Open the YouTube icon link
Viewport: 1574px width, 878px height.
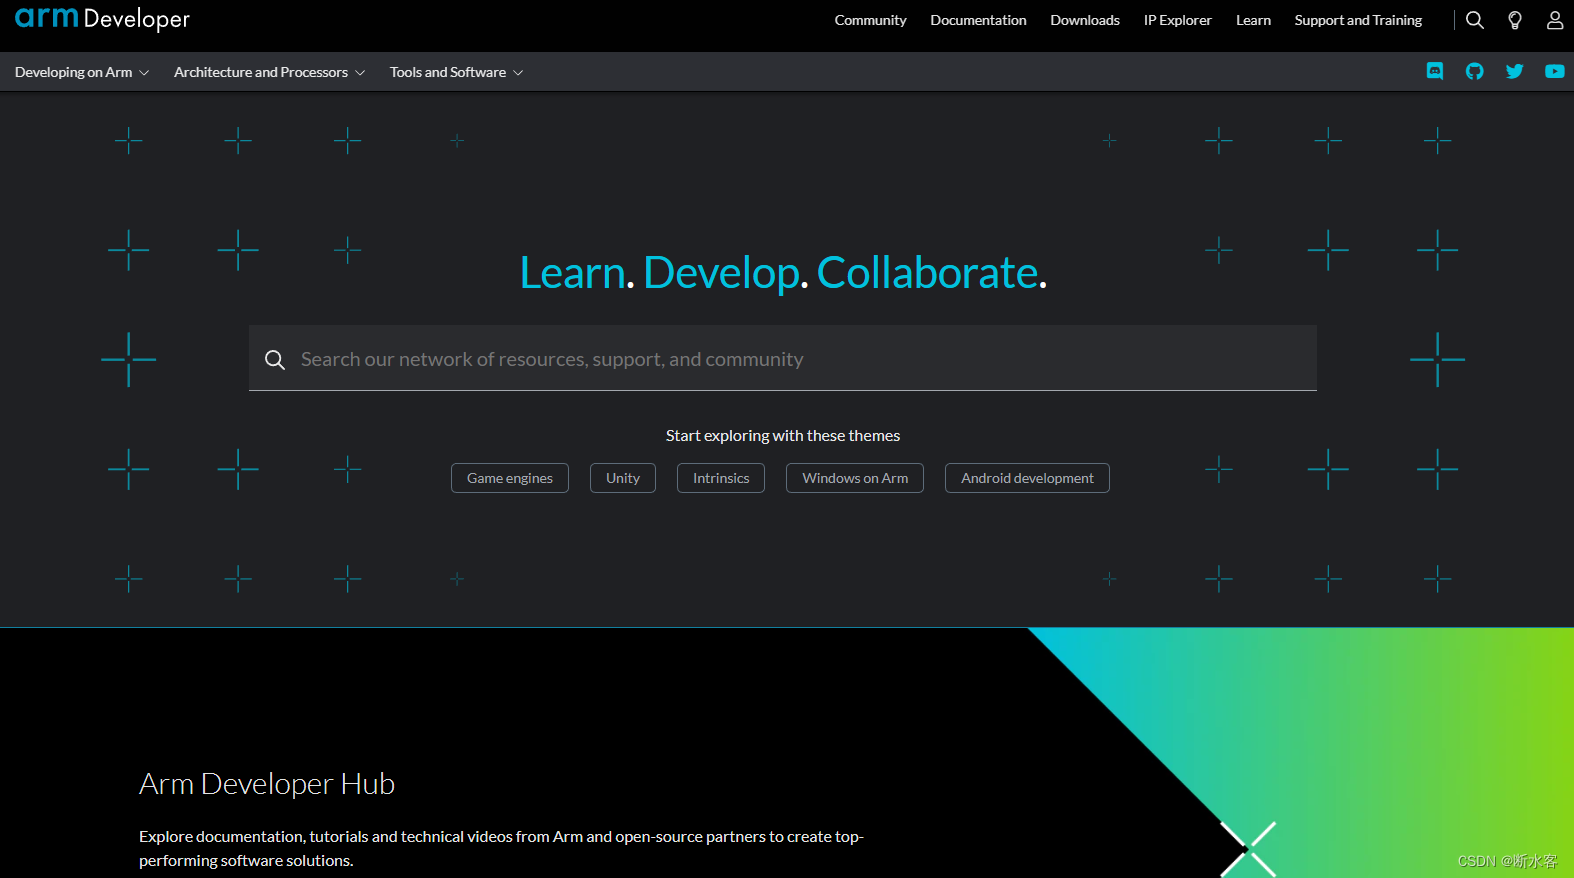pyautogui.click(x=1555, y=71)
